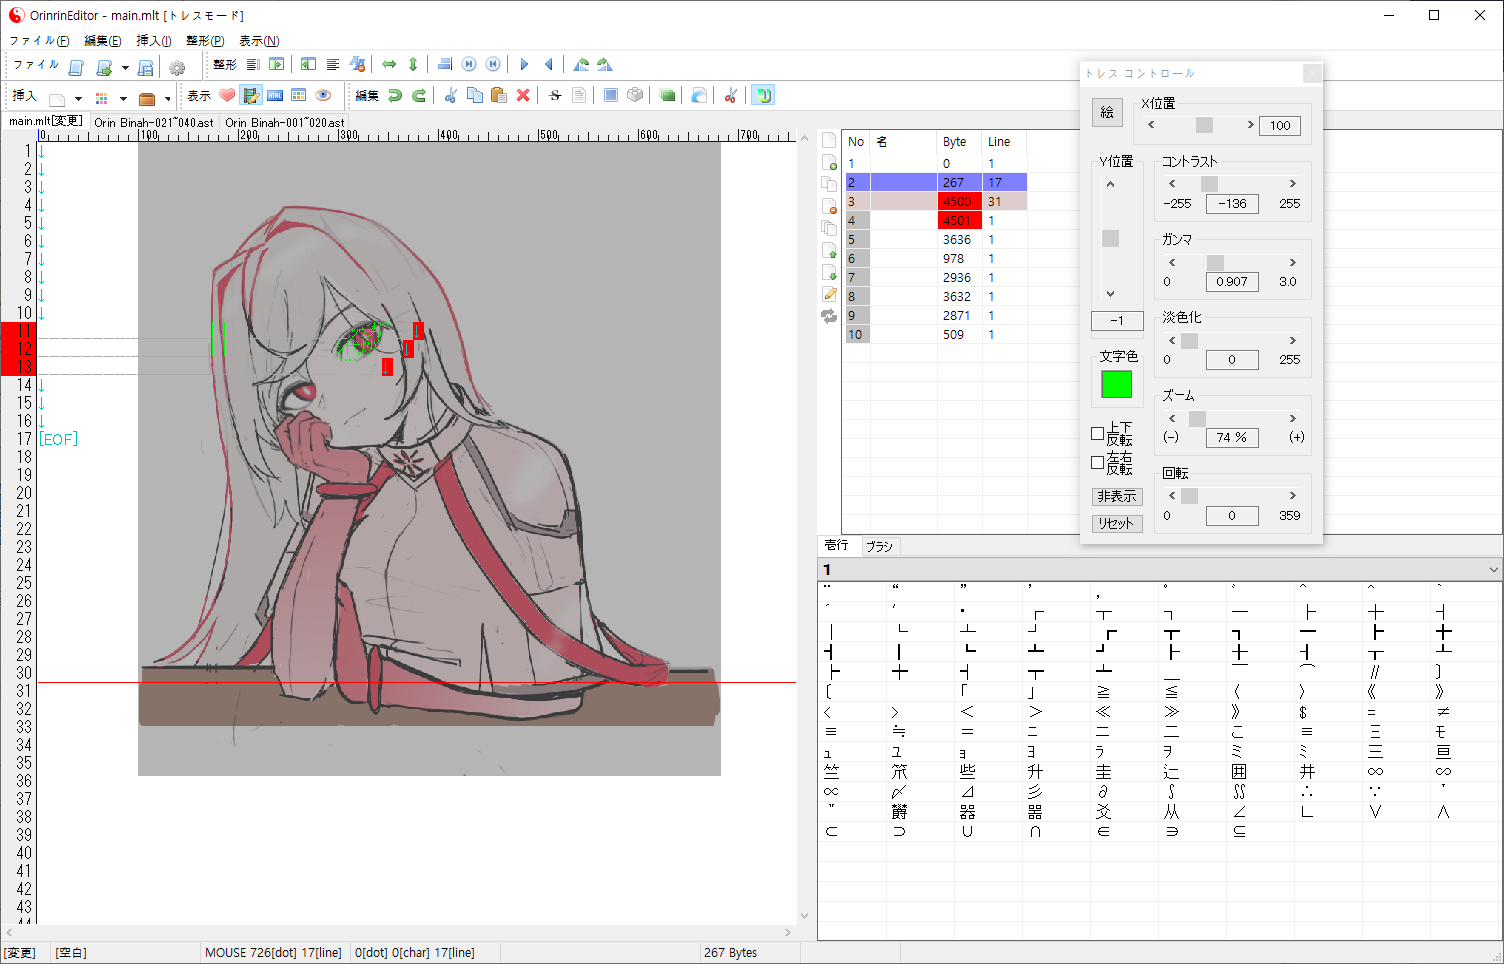Viewport: 1504px width, 964px height.
Task: Click the settings gear icon in toolbar
Action: tap(177, 67)
